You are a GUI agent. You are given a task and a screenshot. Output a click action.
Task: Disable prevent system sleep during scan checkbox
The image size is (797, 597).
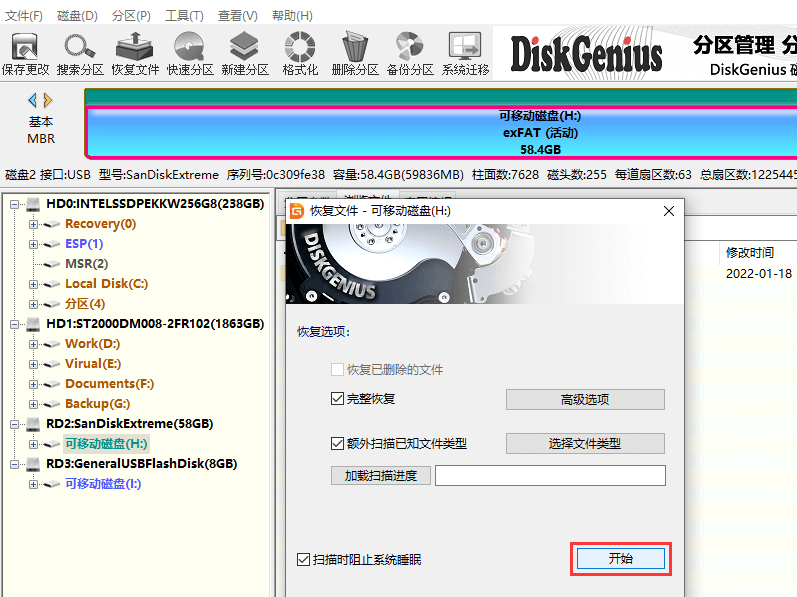point(304,559)
